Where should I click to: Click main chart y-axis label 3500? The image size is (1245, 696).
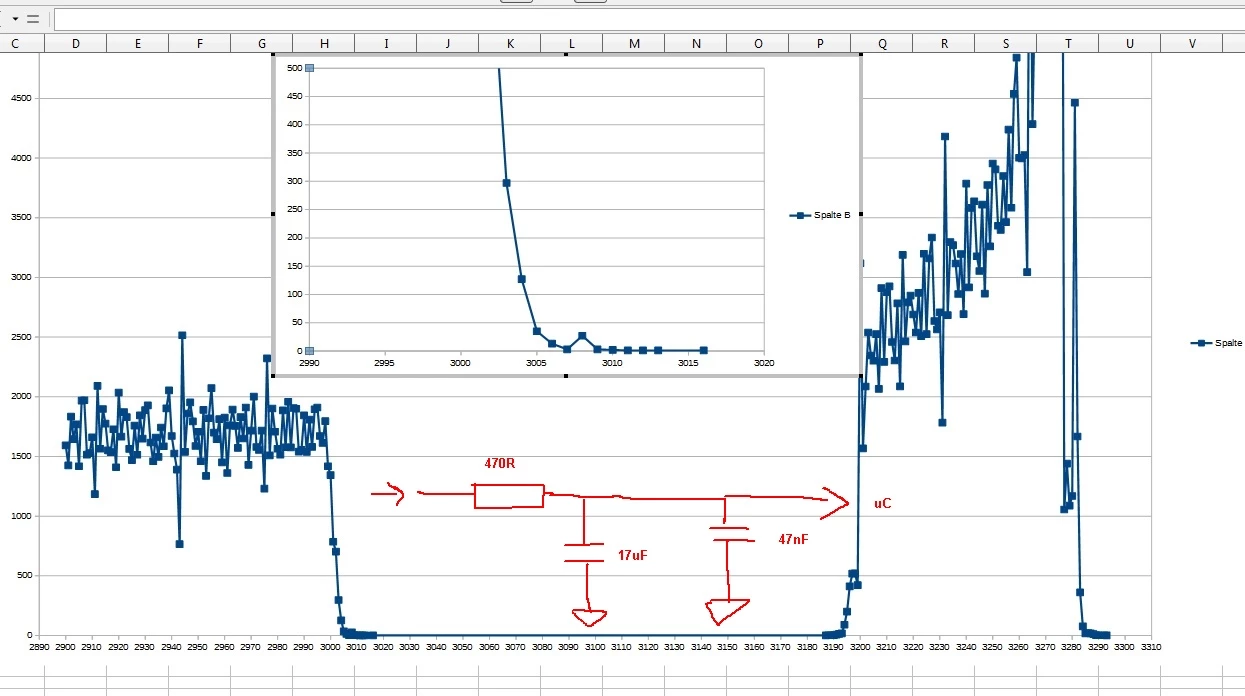click(21, 218)
